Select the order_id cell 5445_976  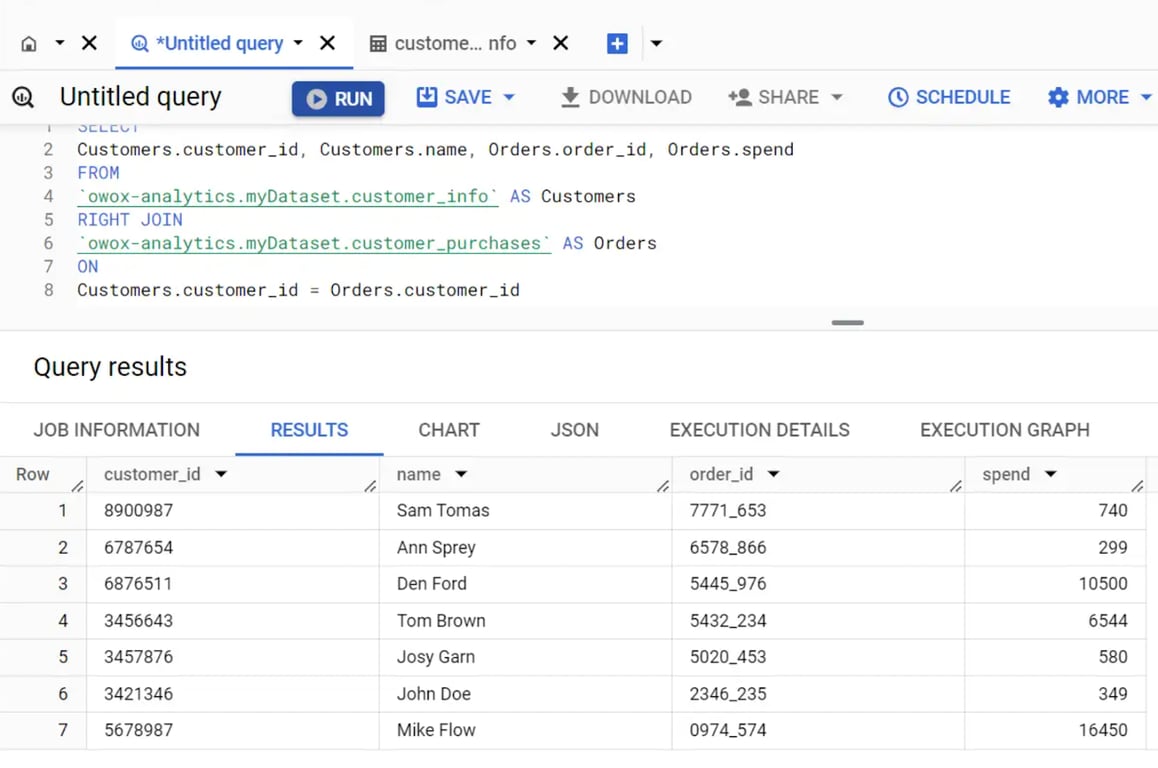click(x=818, y=584)
